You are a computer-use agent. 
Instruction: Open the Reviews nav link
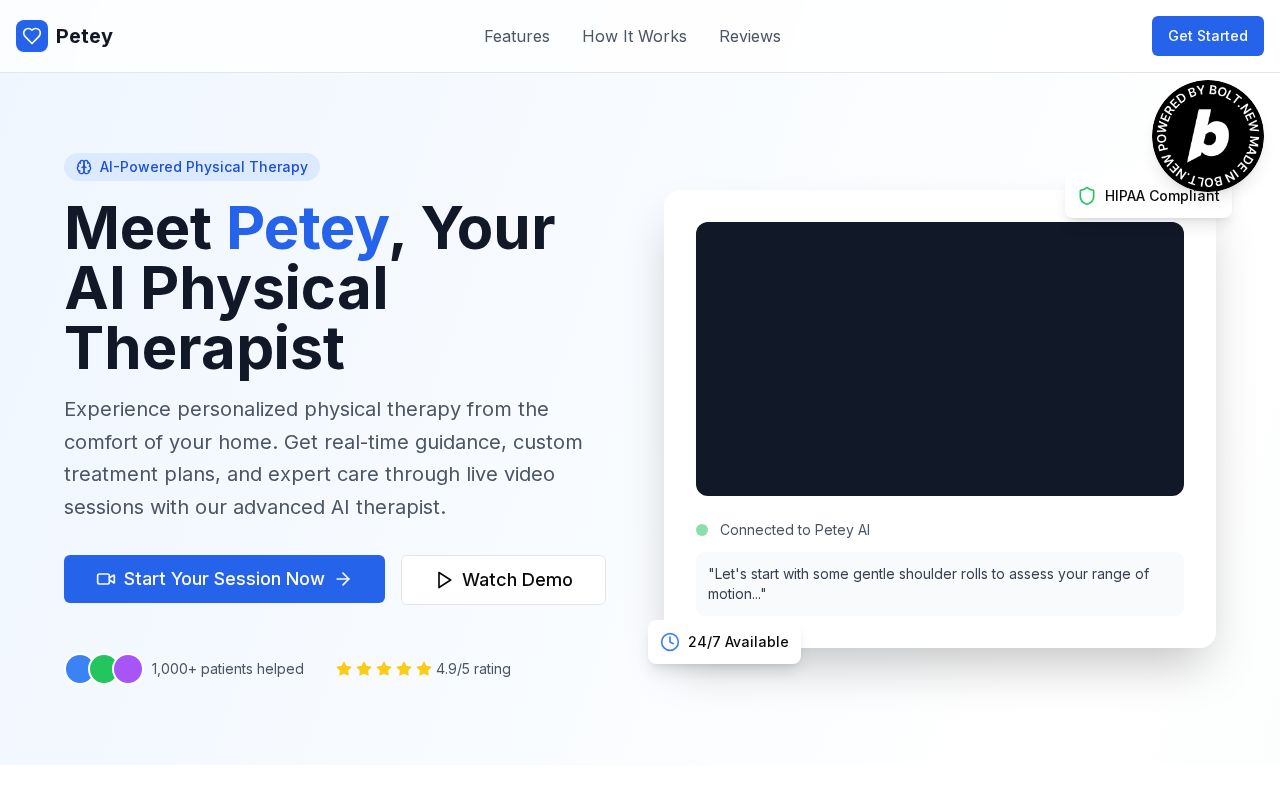pos(750,36)
